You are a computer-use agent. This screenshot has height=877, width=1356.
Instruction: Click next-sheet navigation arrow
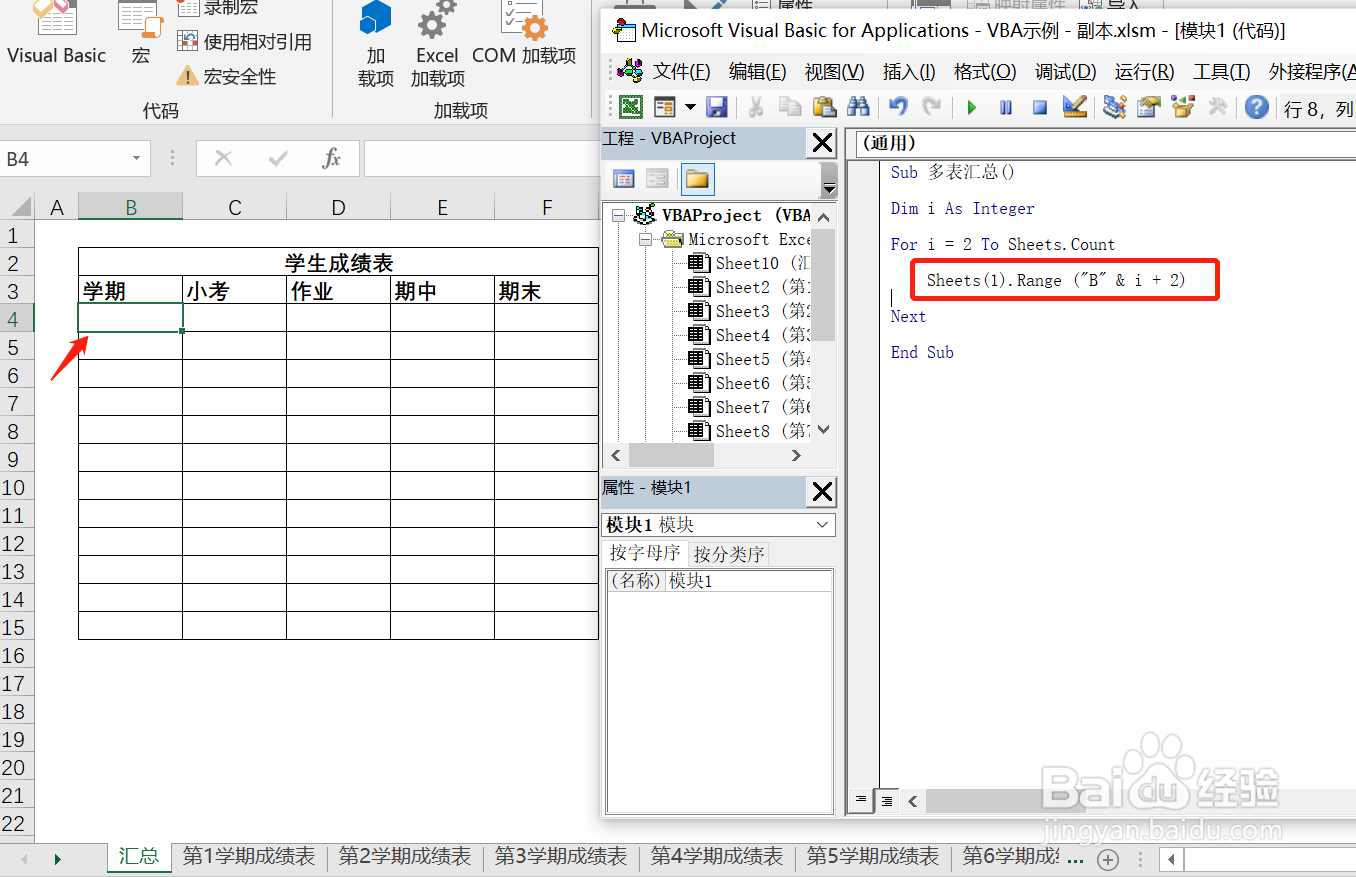57,859
